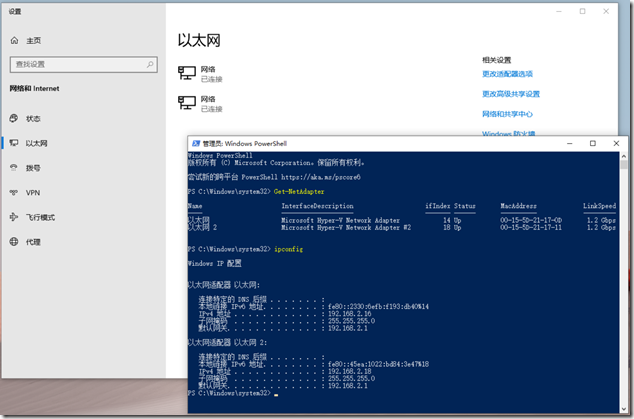Click the MacAddress column header

coord(518,206)
